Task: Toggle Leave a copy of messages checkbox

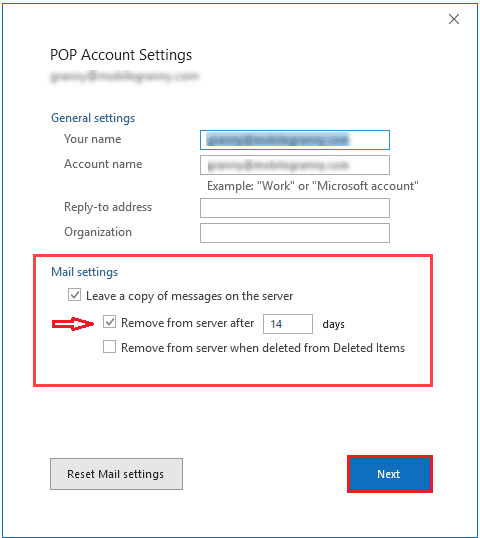Action: tap(74, 295)
